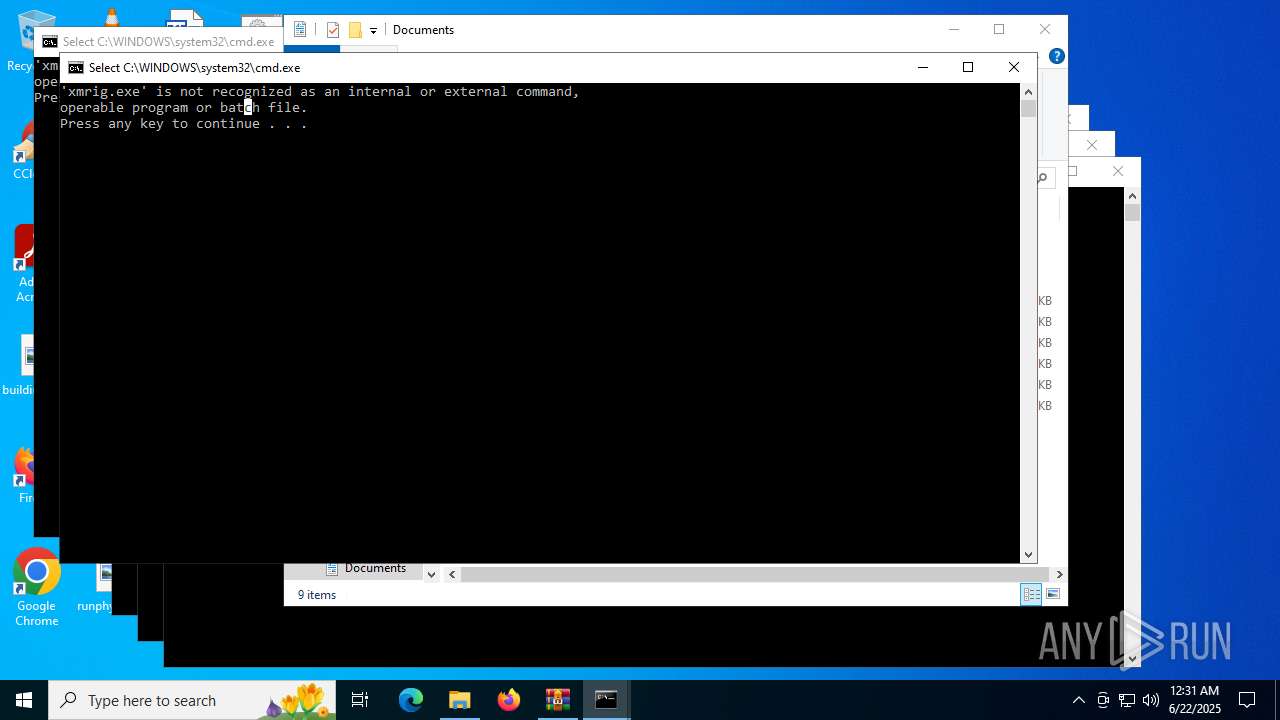Maximize the front cmd.exe window

click(x=968, y=67)
